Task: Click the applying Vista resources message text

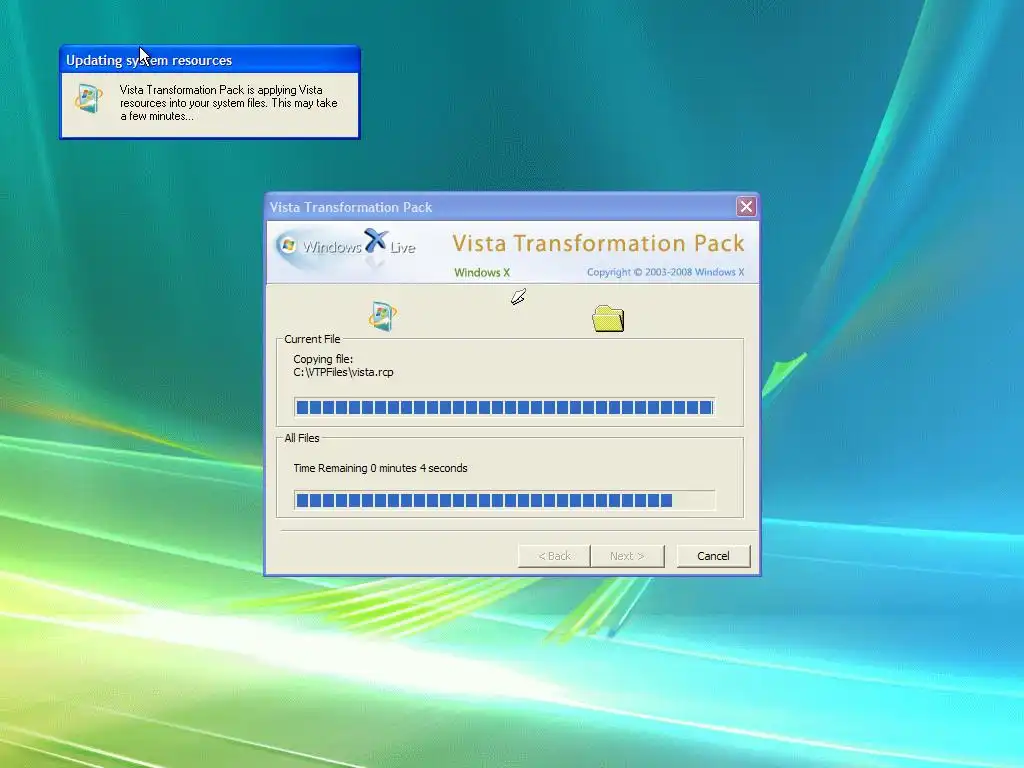Action: click(229, 103)
